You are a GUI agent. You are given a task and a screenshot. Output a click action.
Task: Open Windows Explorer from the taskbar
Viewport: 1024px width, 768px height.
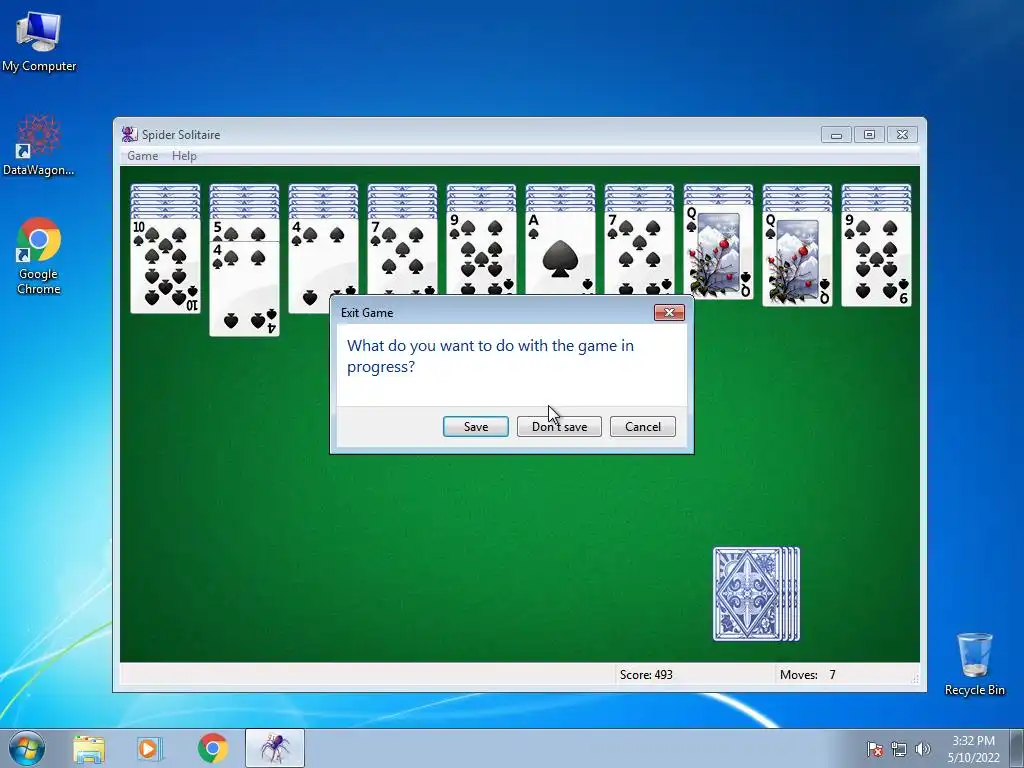tap(89, 748)
